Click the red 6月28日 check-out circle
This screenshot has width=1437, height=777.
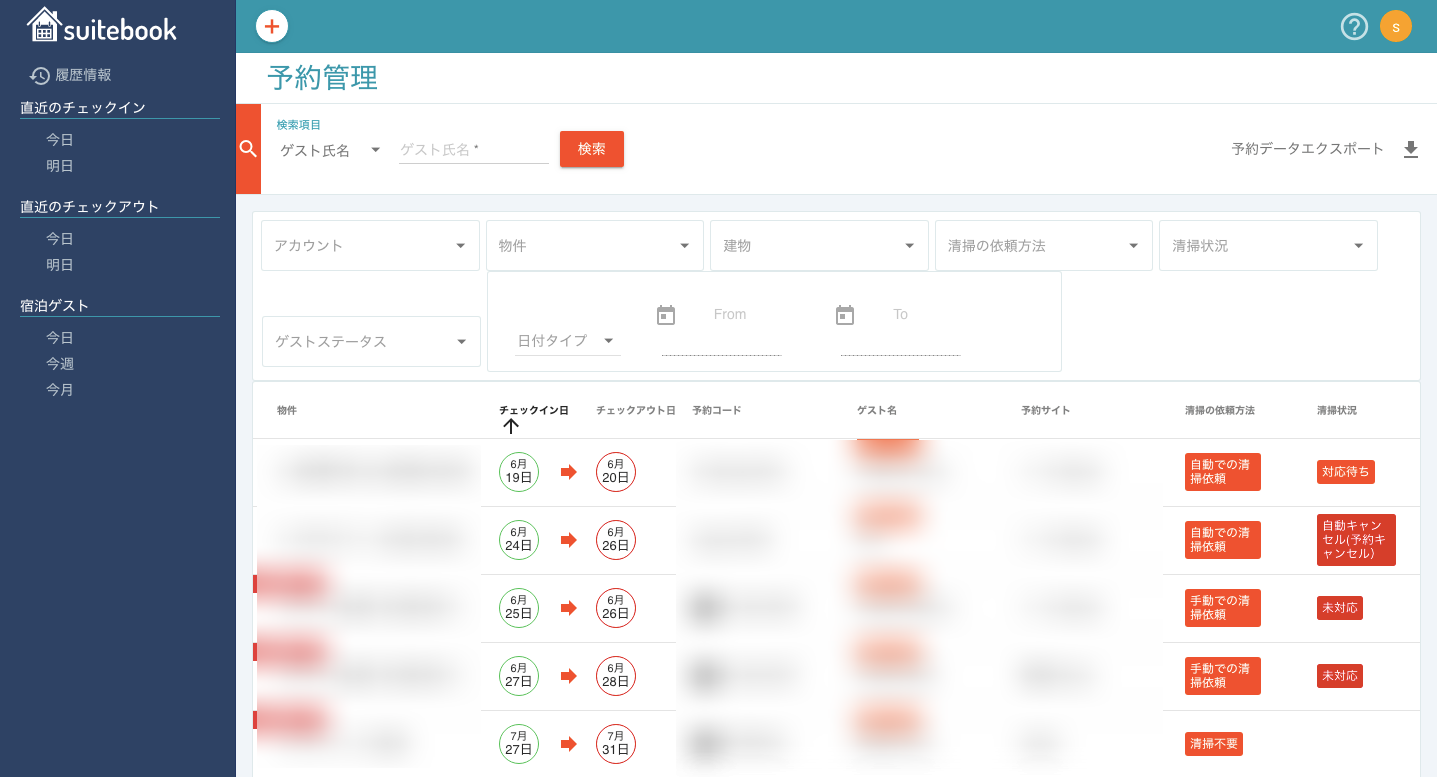point(616,676)
